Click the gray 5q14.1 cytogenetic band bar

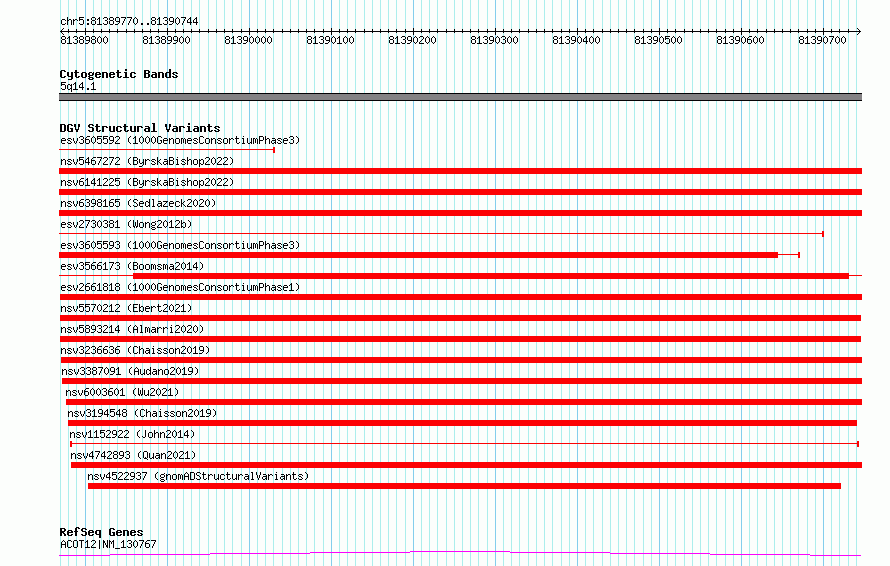(460, 97)
